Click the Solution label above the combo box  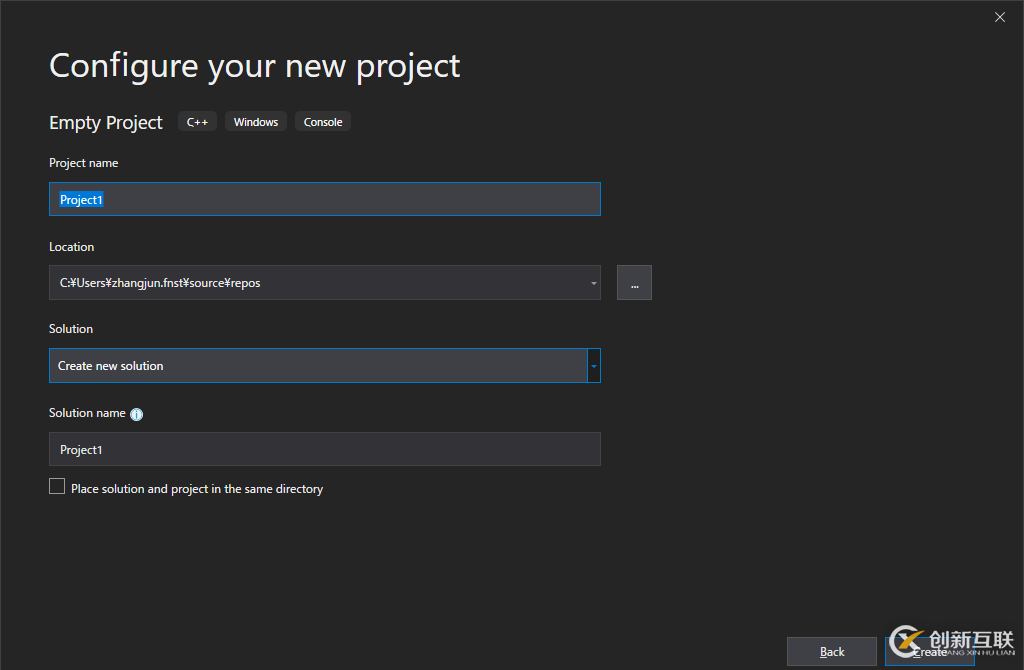click(x=71, y=329)
